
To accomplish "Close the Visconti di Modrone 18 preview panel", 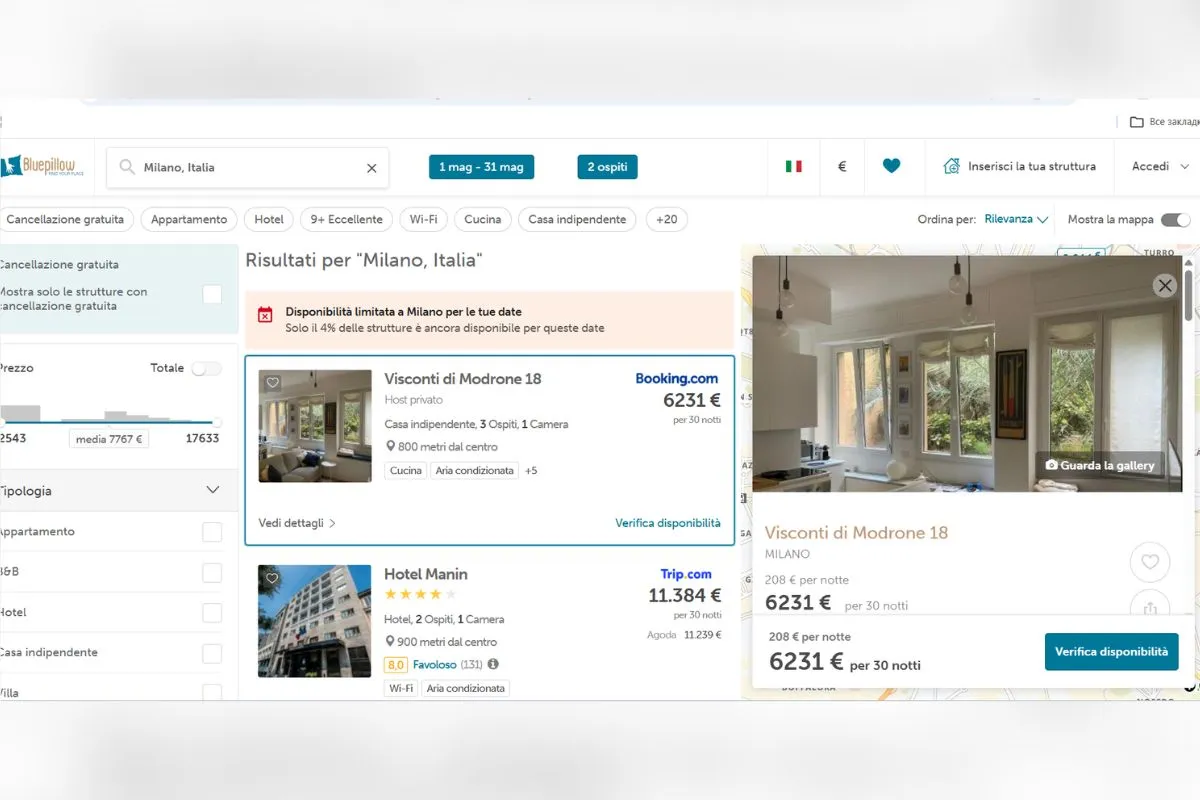I will [1164, 286].
